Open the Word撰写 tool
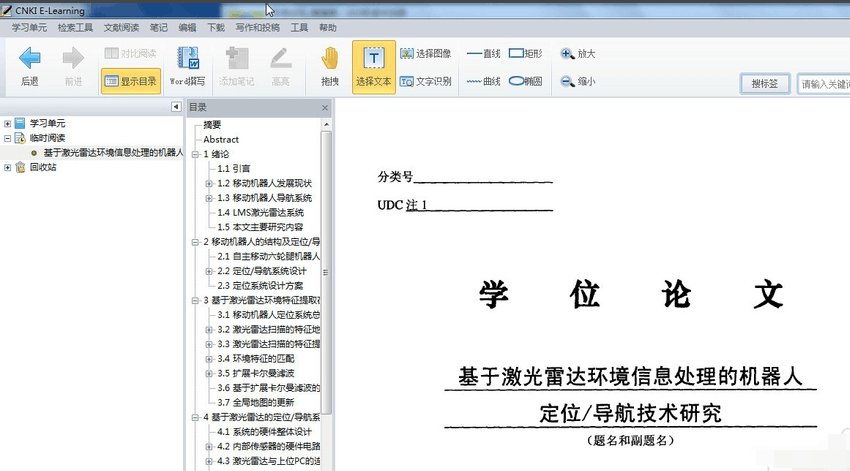Screen dimensions: 850x471 coord(188,66)
